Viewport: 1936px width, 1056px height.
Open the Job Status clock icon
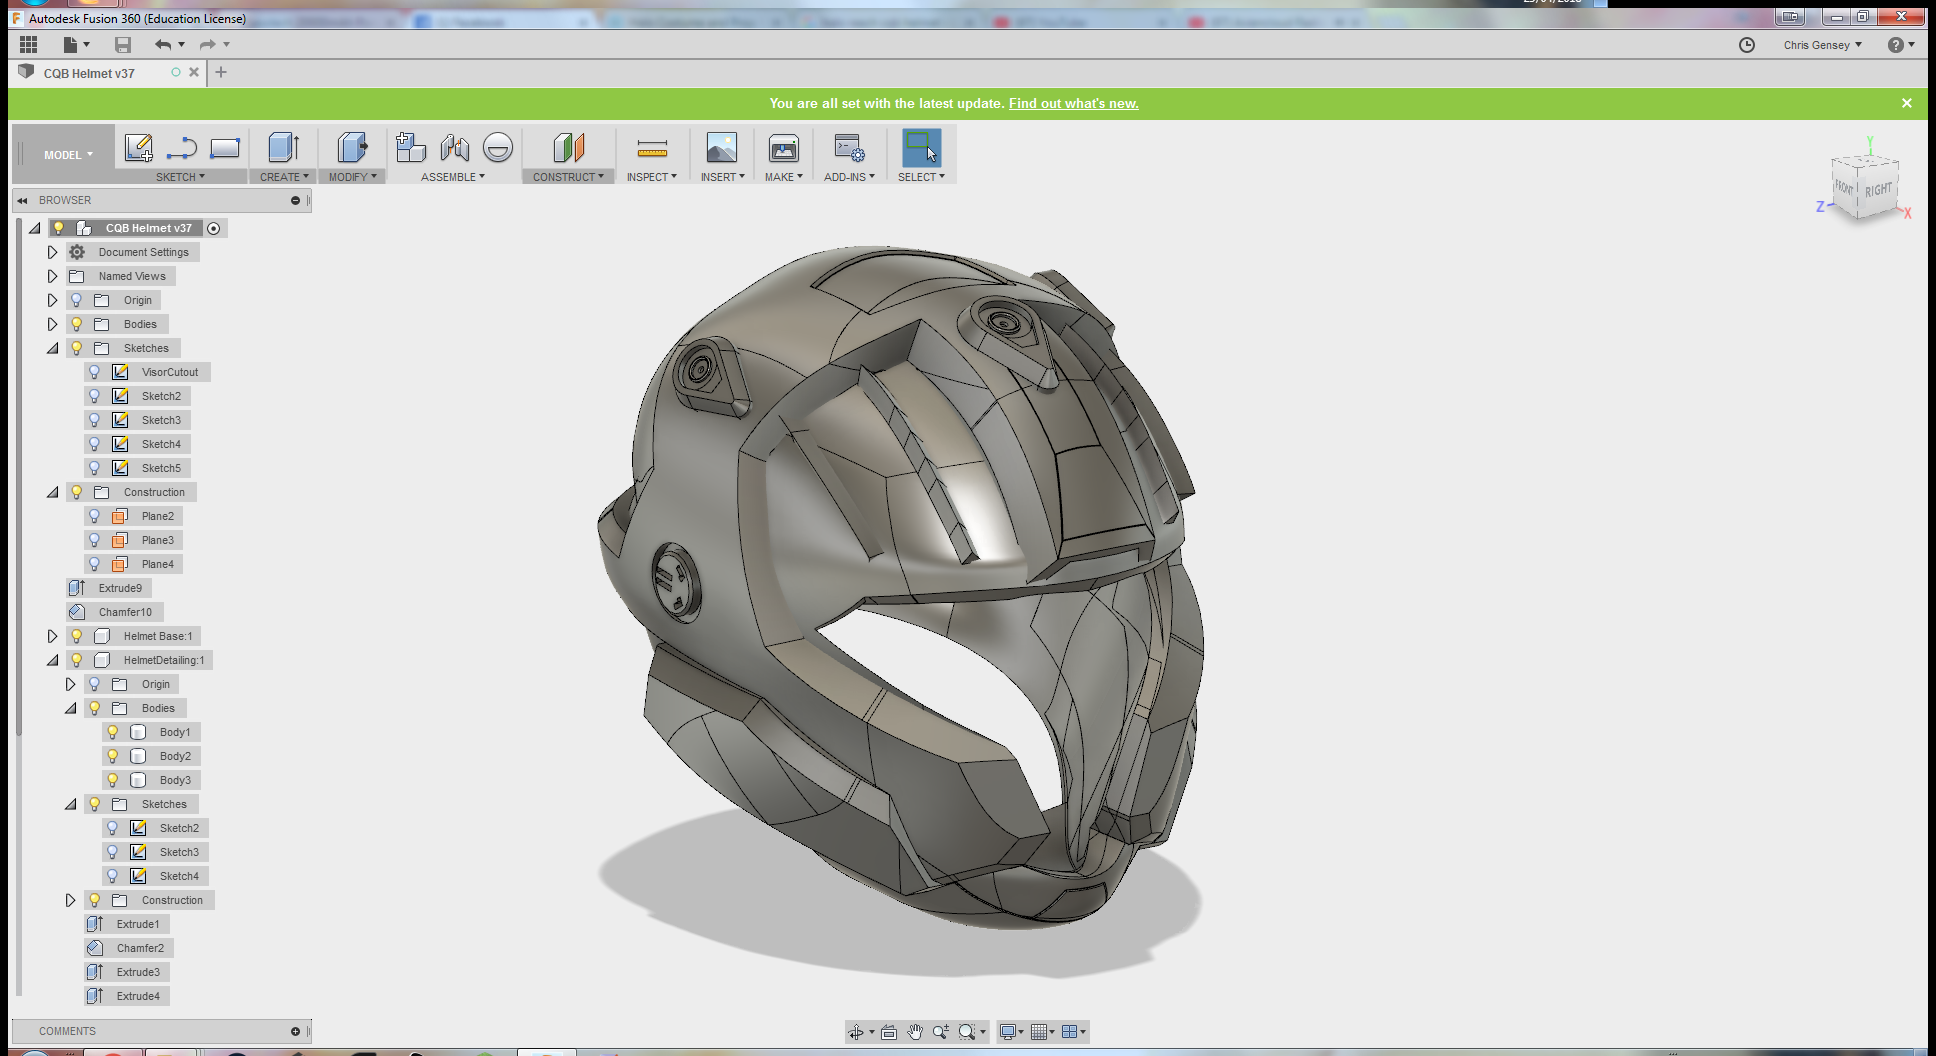click(1747, 45)
